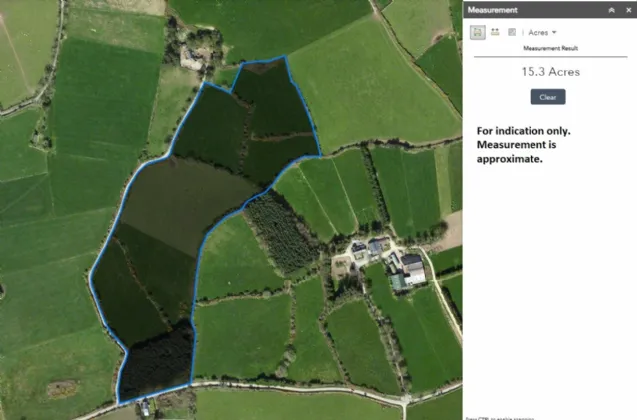Close the Measurement panel

[x=627, y=9]
